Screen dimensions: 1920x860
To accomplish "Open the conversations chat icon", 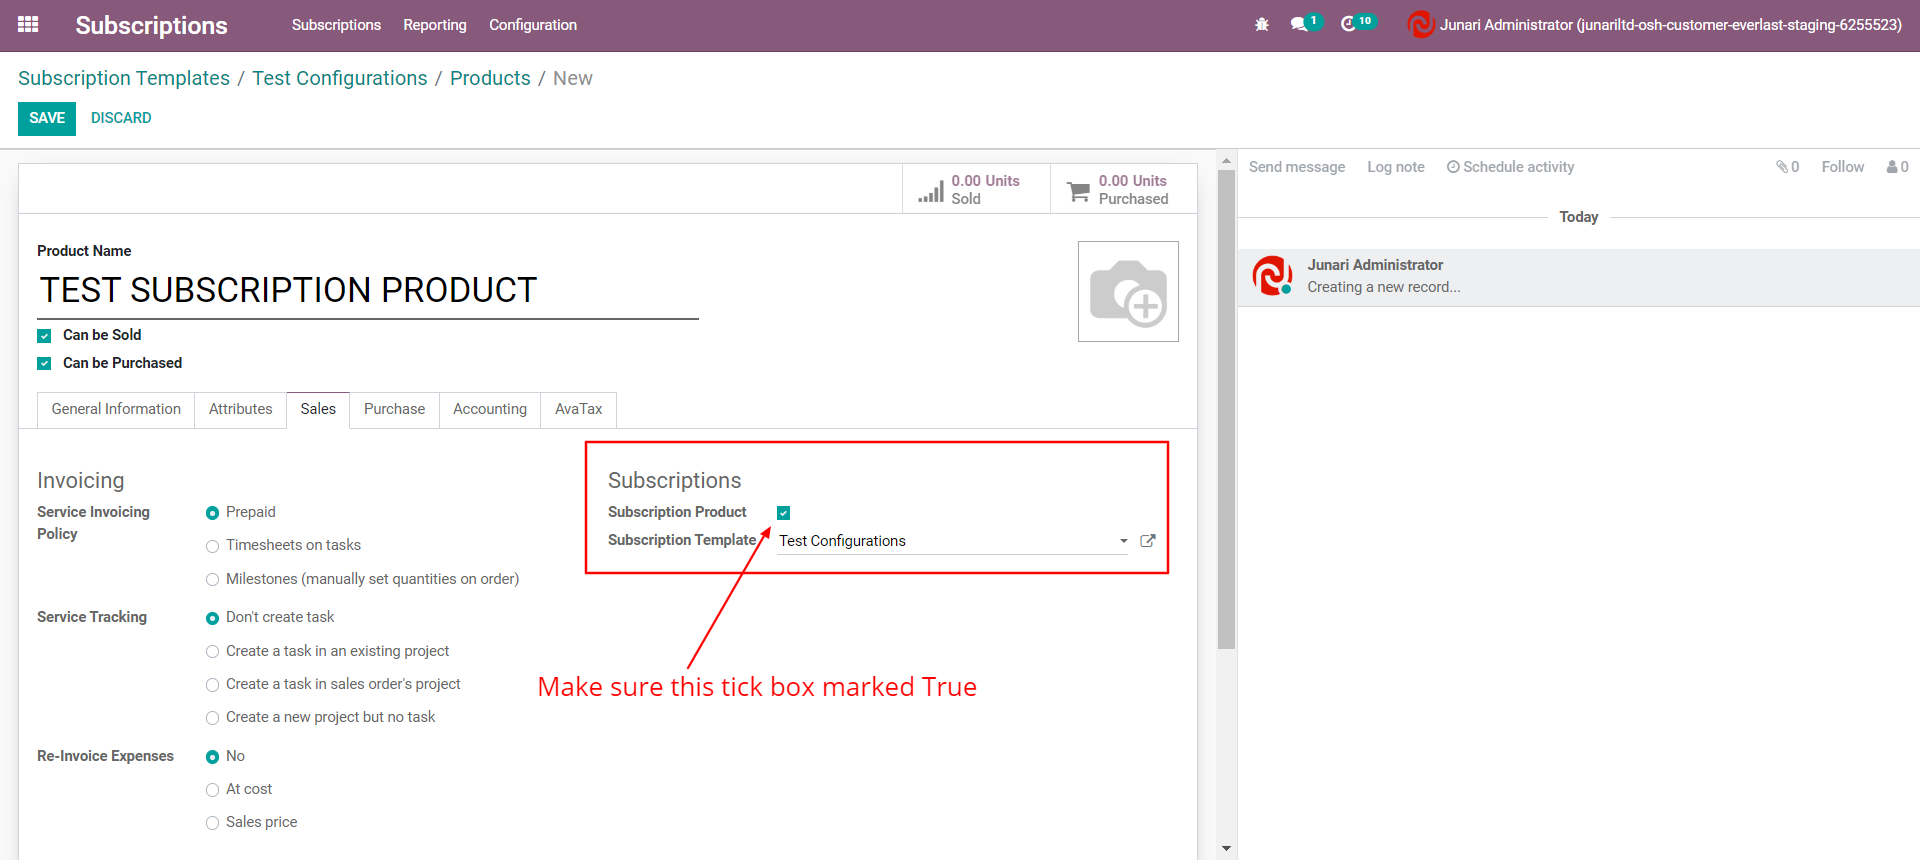I will pos(1299,25).
